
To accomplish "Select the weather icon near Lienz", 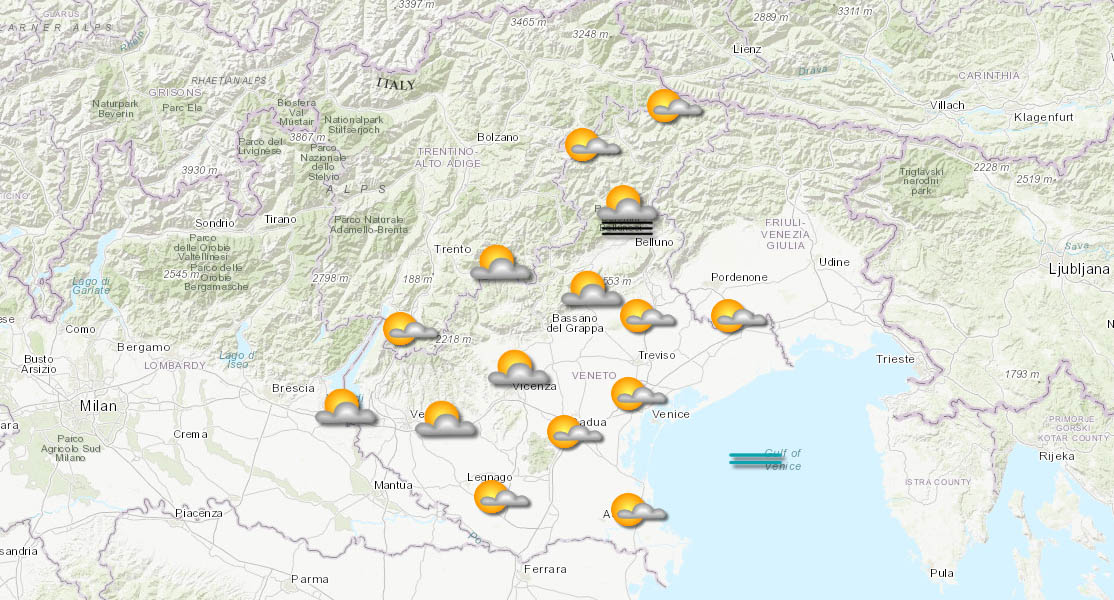I will coord(670,106).
